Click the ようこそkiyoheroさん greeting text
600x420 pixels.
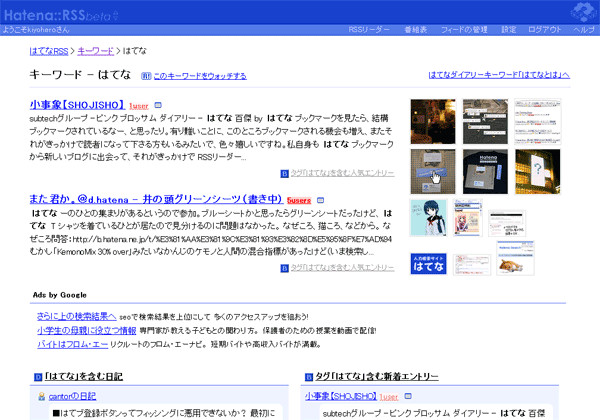tap(36, 30)
